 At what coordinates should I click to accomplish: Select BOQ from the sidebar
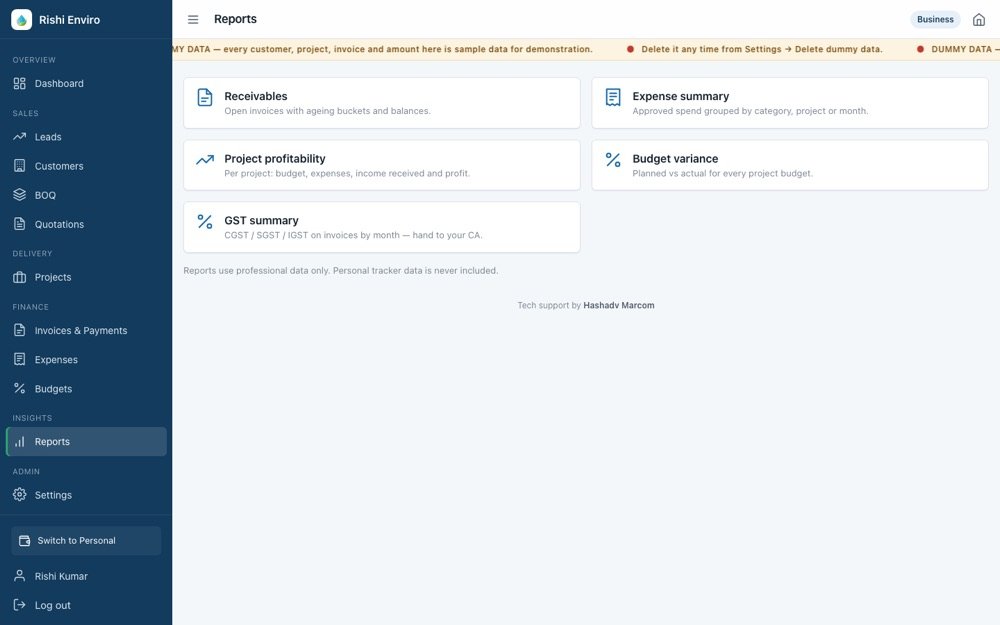pyautogui.click(x=86, y=195)
